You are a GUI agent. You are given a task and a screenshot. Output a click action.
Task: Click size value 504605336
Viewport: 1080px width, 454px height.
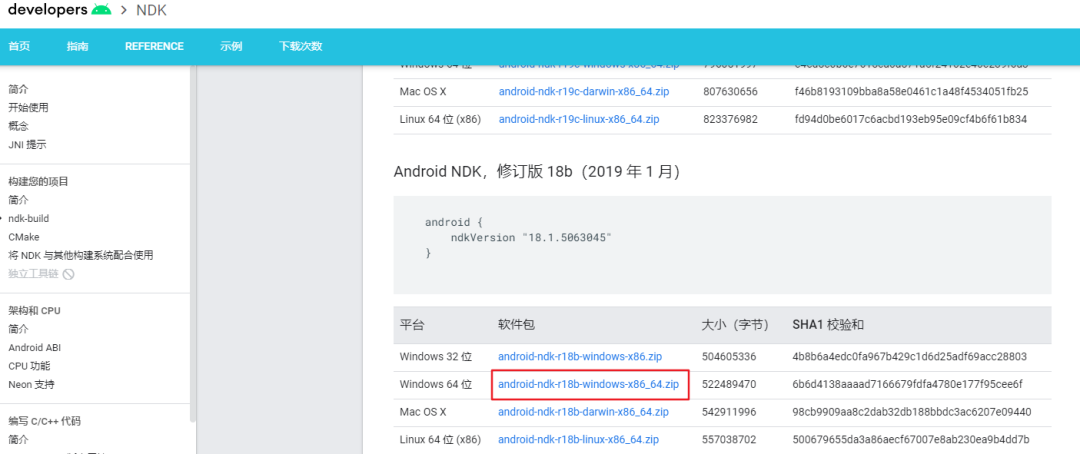[729, 357]
